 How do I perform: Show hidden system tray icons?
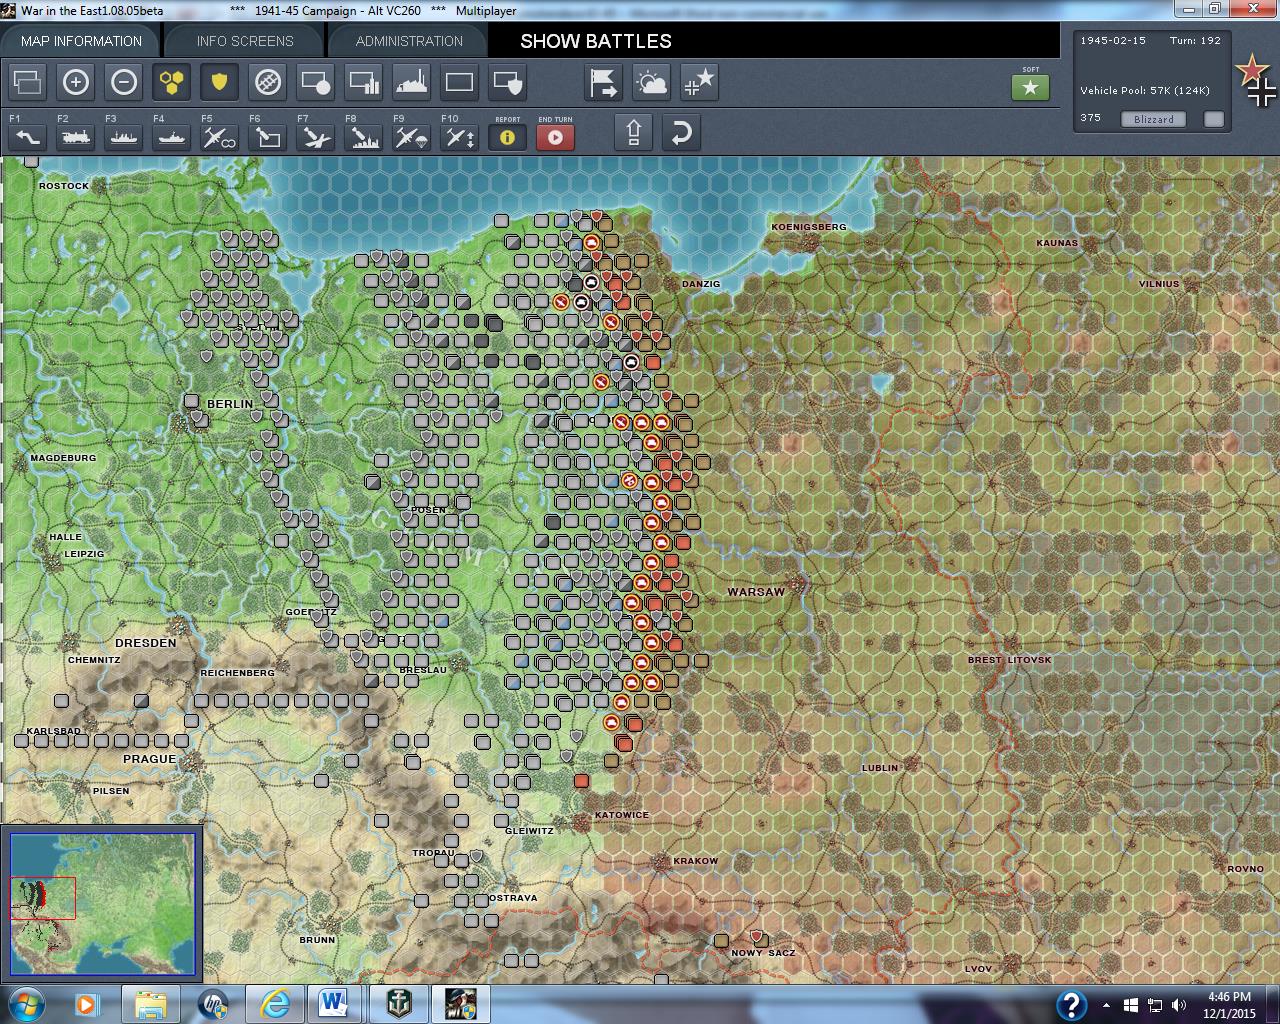tap(1106, 1005)
